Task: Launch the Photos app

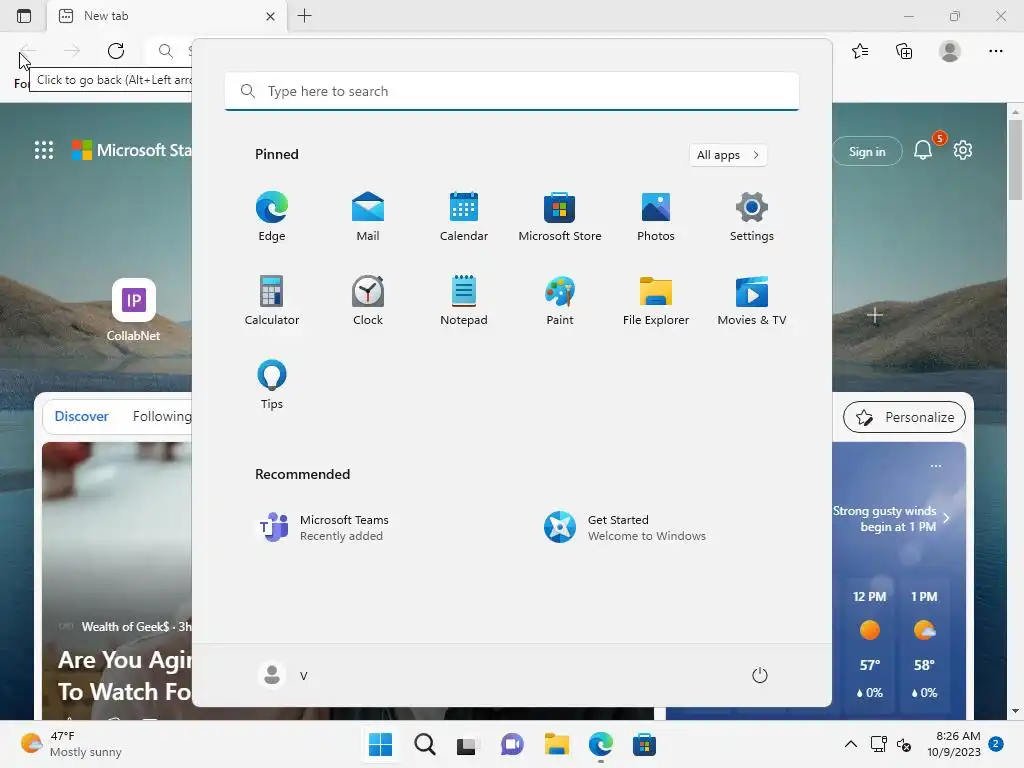Action: tap(656, 217)
